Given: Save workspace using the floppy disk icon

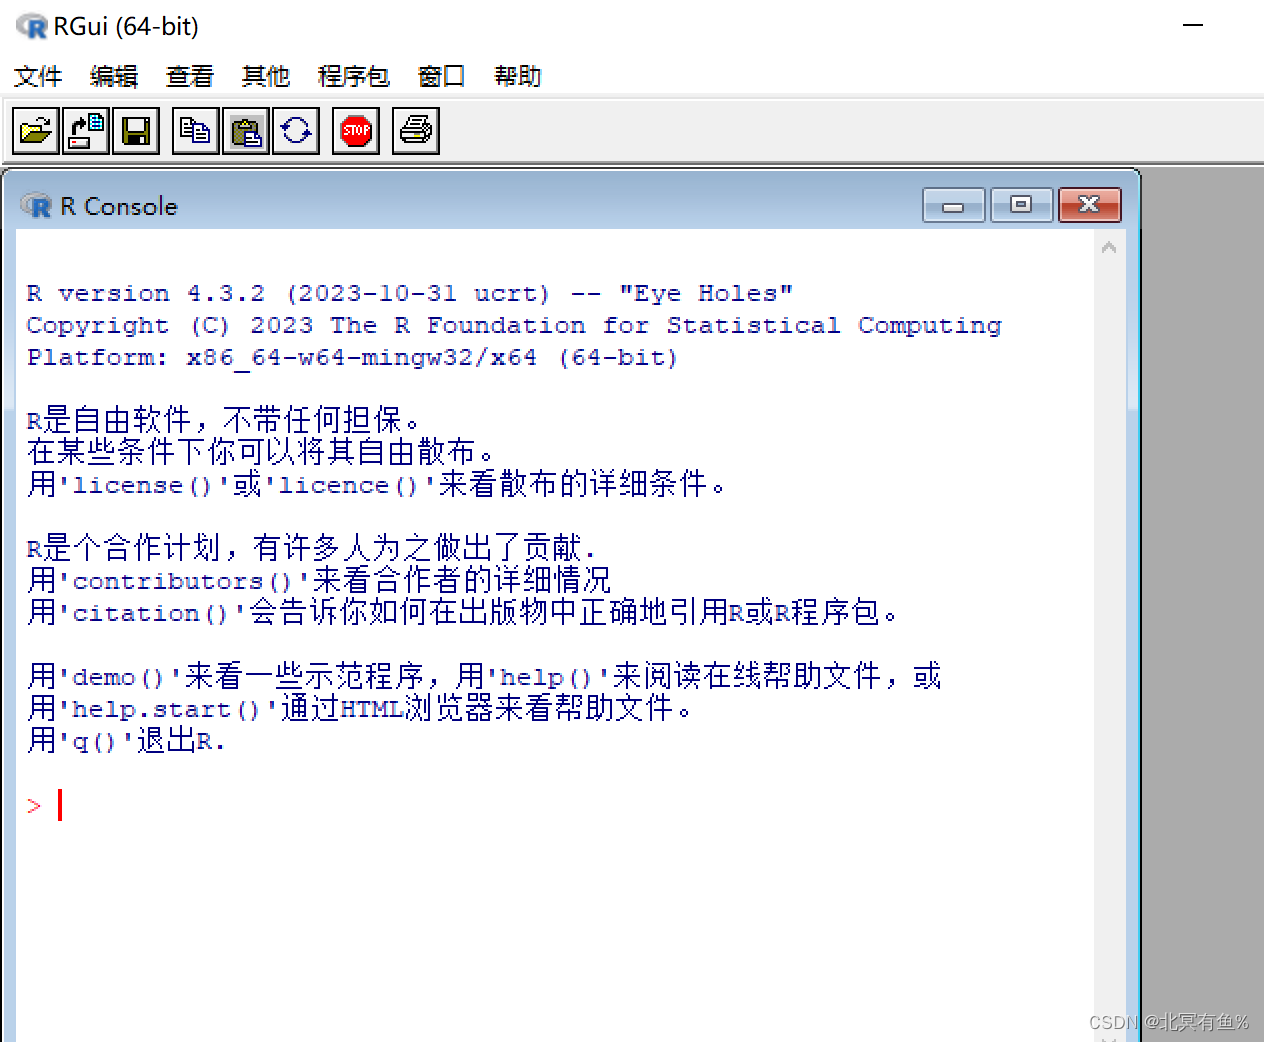Looking at the screenshot, I should click(x=136, y=131).
